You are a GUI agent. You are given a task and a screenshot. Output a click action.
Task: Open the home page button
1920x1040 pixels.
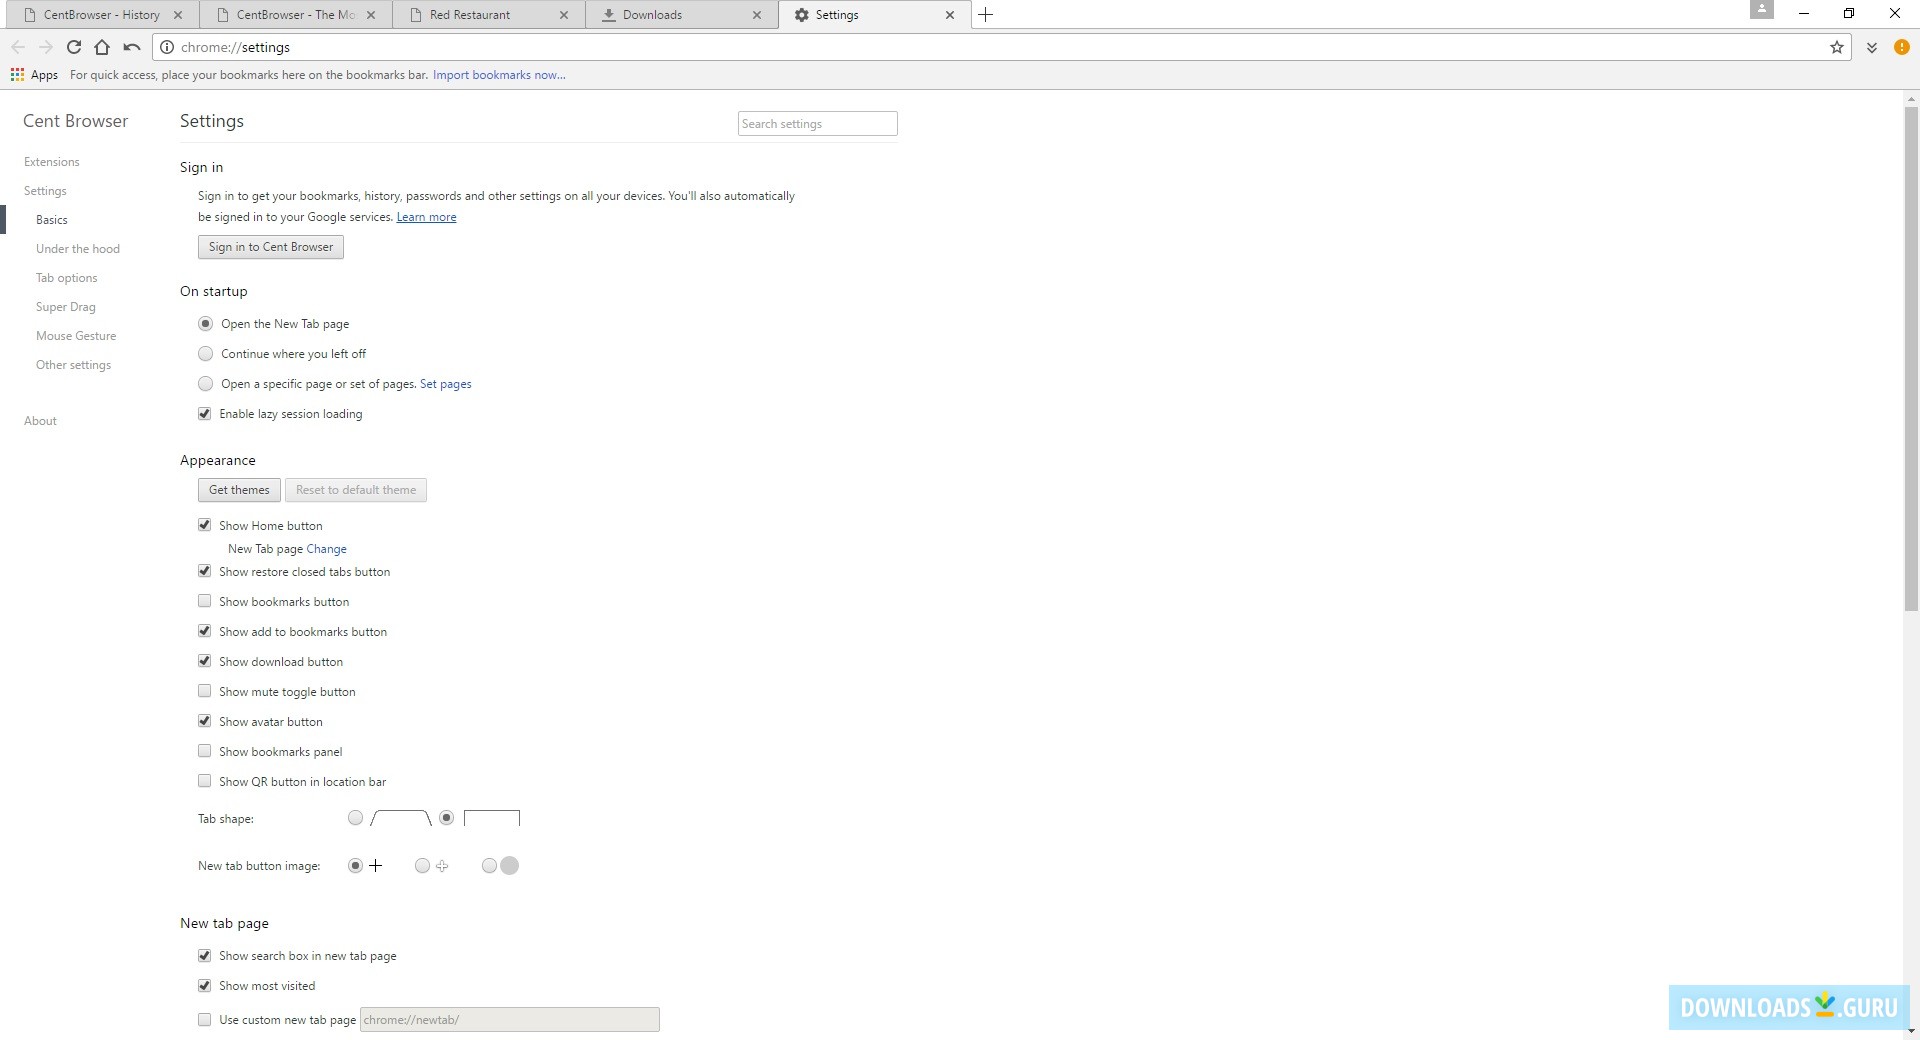(102, 47)
